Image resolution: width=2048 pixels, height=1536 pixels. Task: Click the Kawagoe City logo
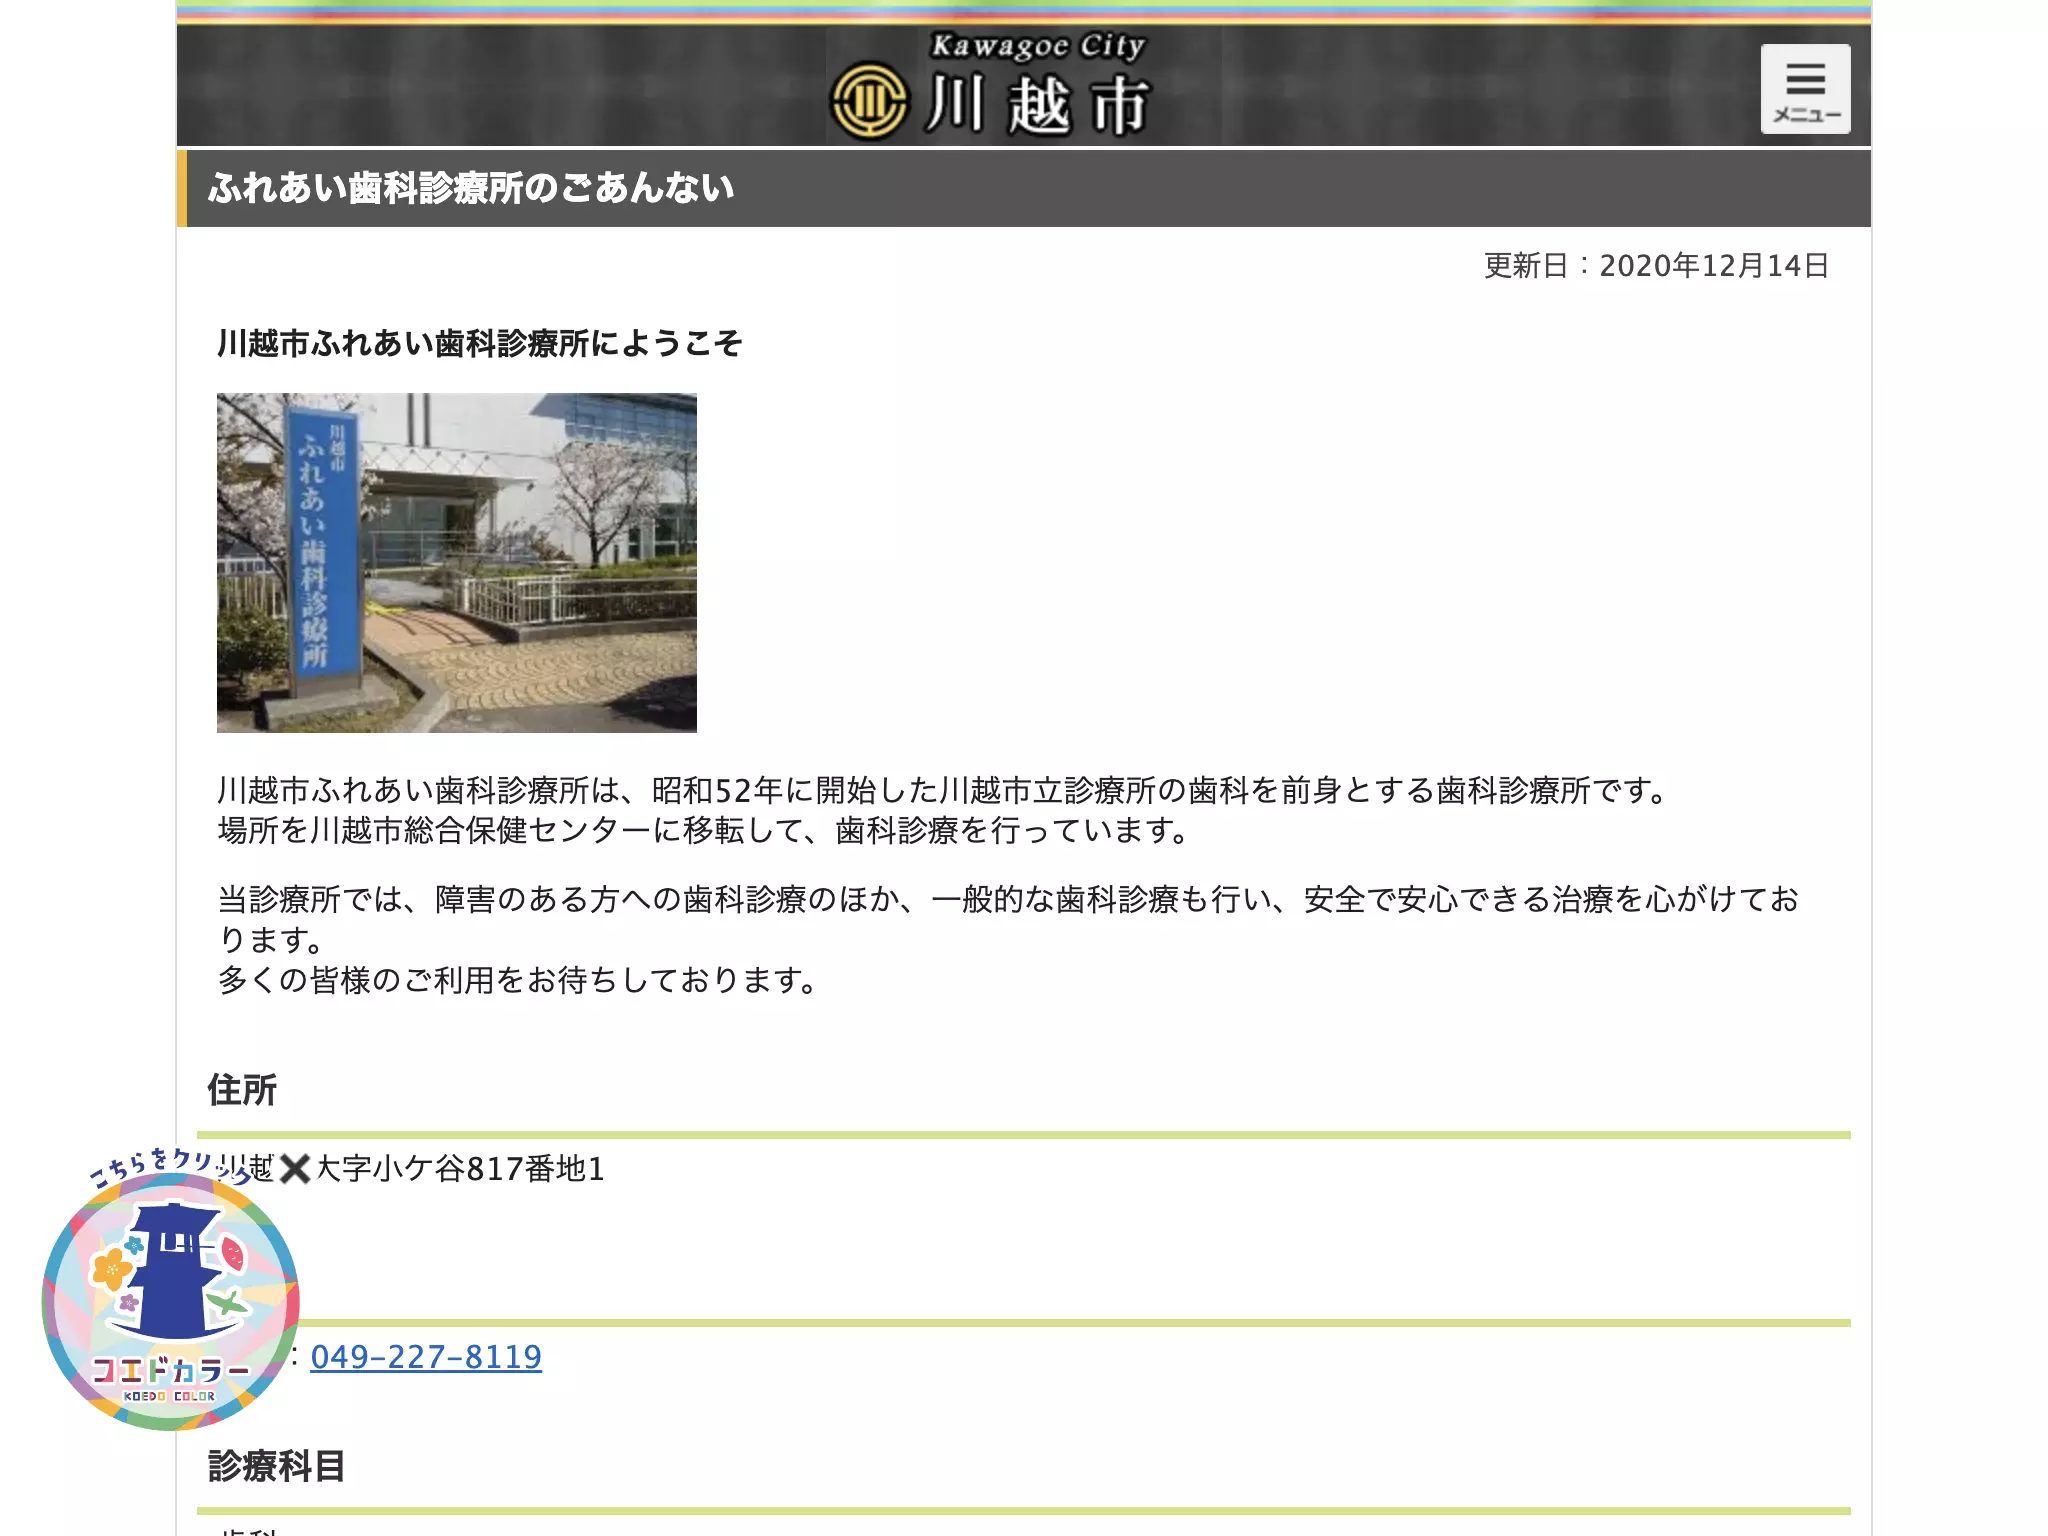pyautogui.click(x=991, y=87)
